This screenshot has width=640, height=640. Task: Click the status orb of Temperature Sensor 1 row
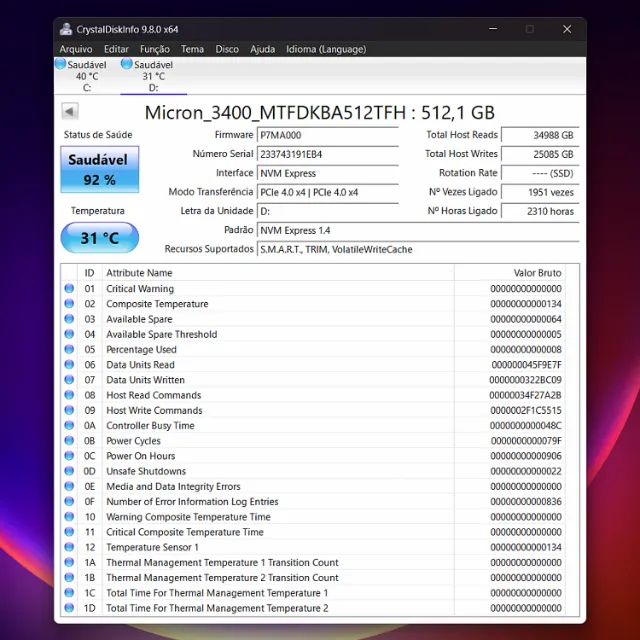[x=69, y=547]
